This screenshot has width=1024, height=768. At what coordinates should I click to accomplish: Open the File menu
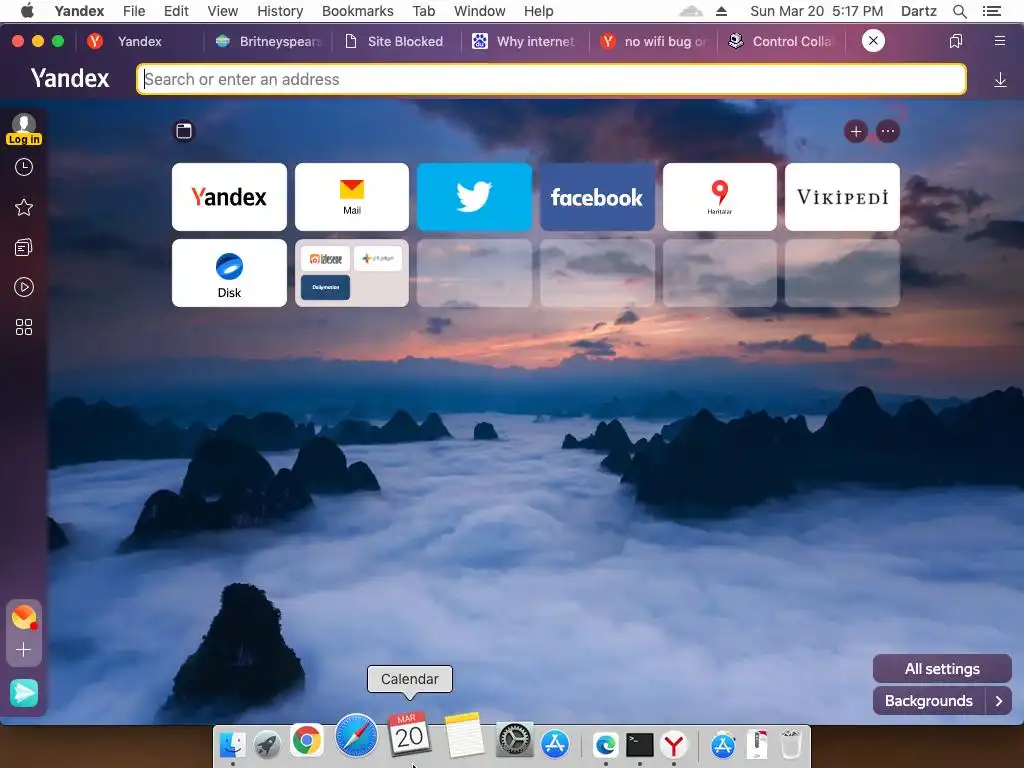[x=134, y=11]
